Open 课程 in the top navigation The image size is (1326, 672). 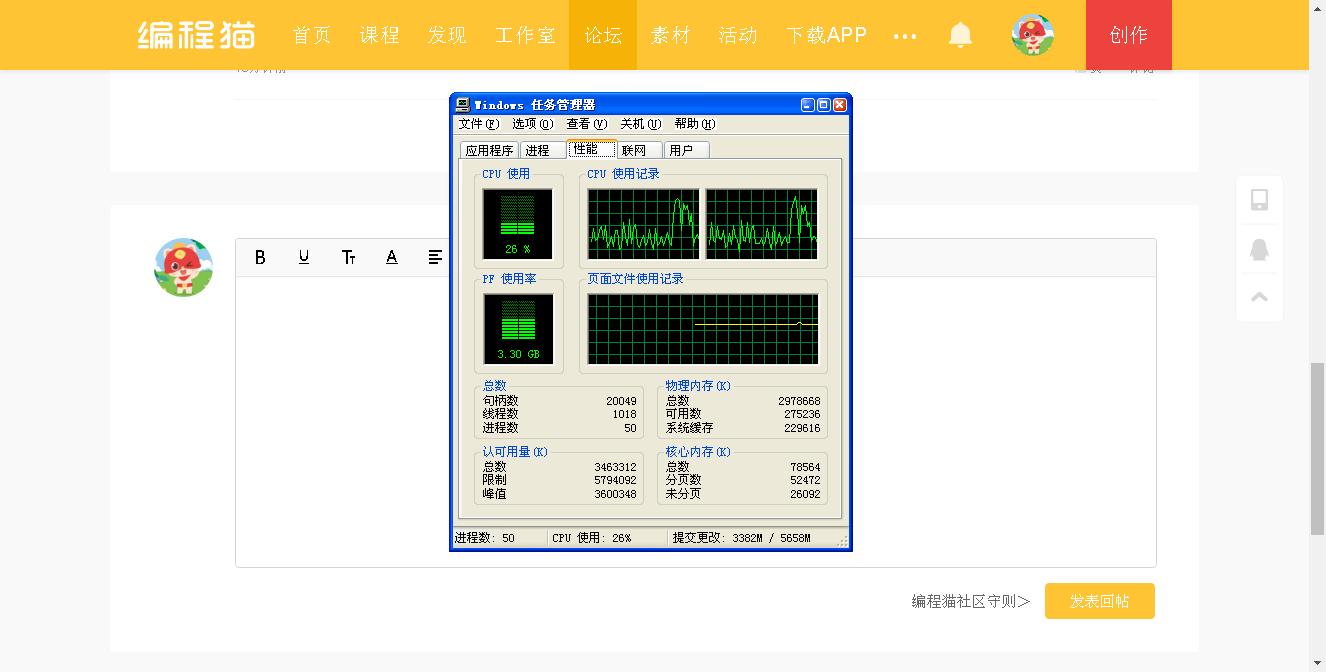pyautogui.click(x=380, y=35)
